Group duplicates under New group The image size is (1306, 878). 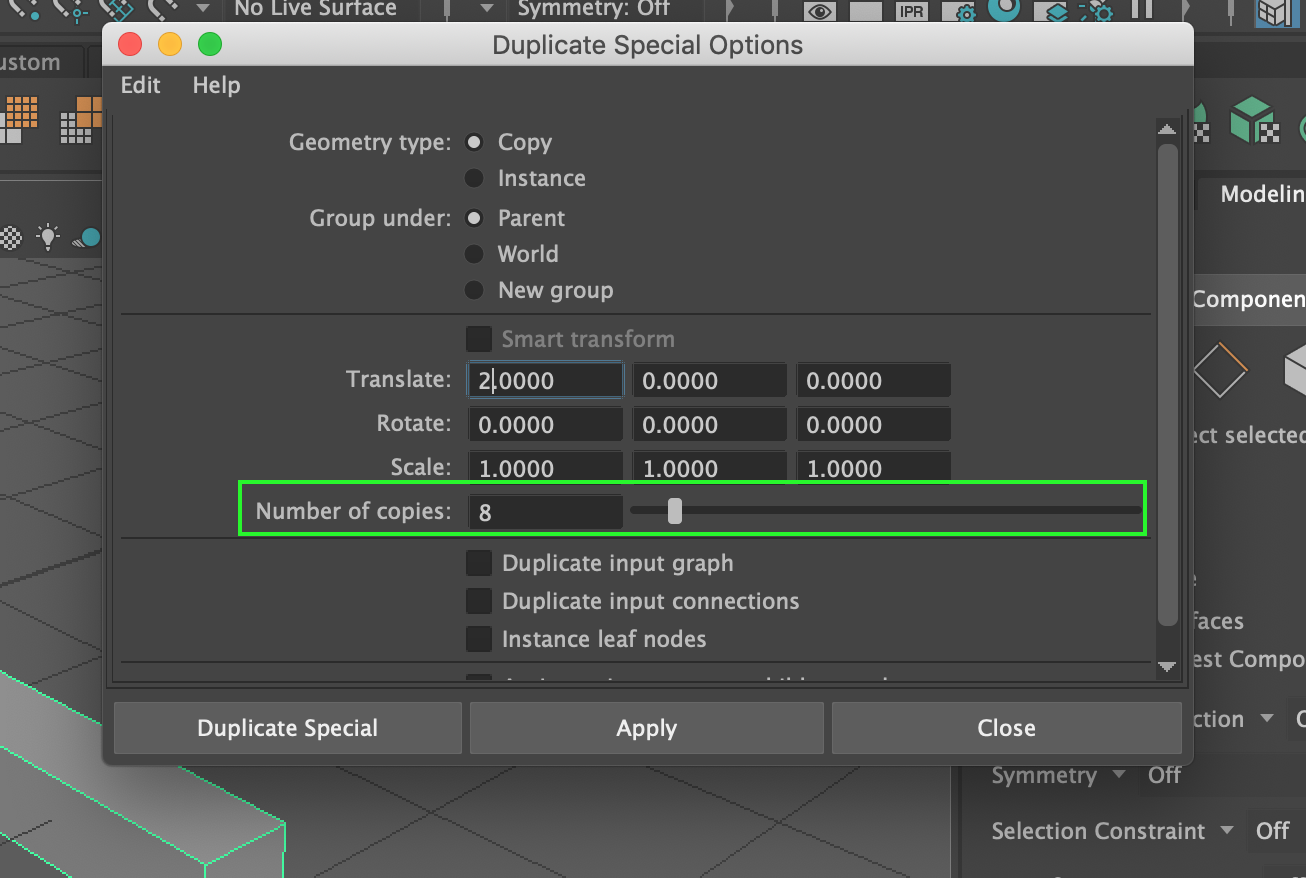474,290
